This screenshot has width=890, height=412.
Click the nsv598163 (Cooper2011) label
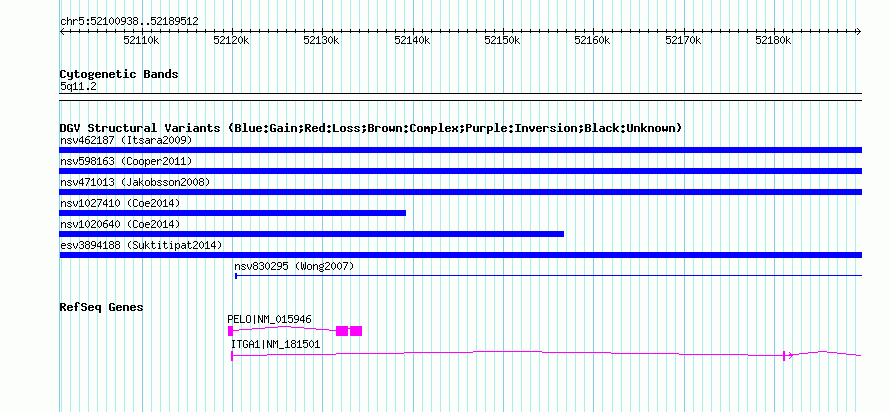tap(126, 161)
